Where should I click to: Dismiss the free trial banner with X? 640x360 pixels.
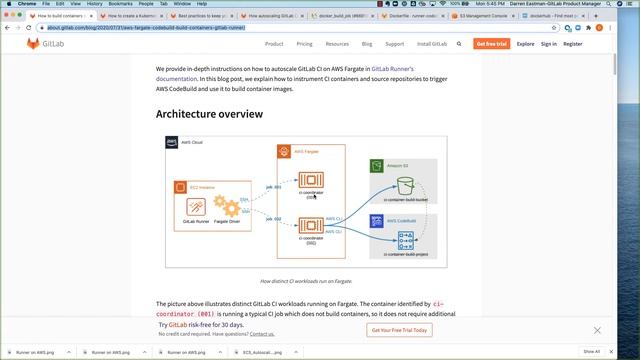(597, 330)
